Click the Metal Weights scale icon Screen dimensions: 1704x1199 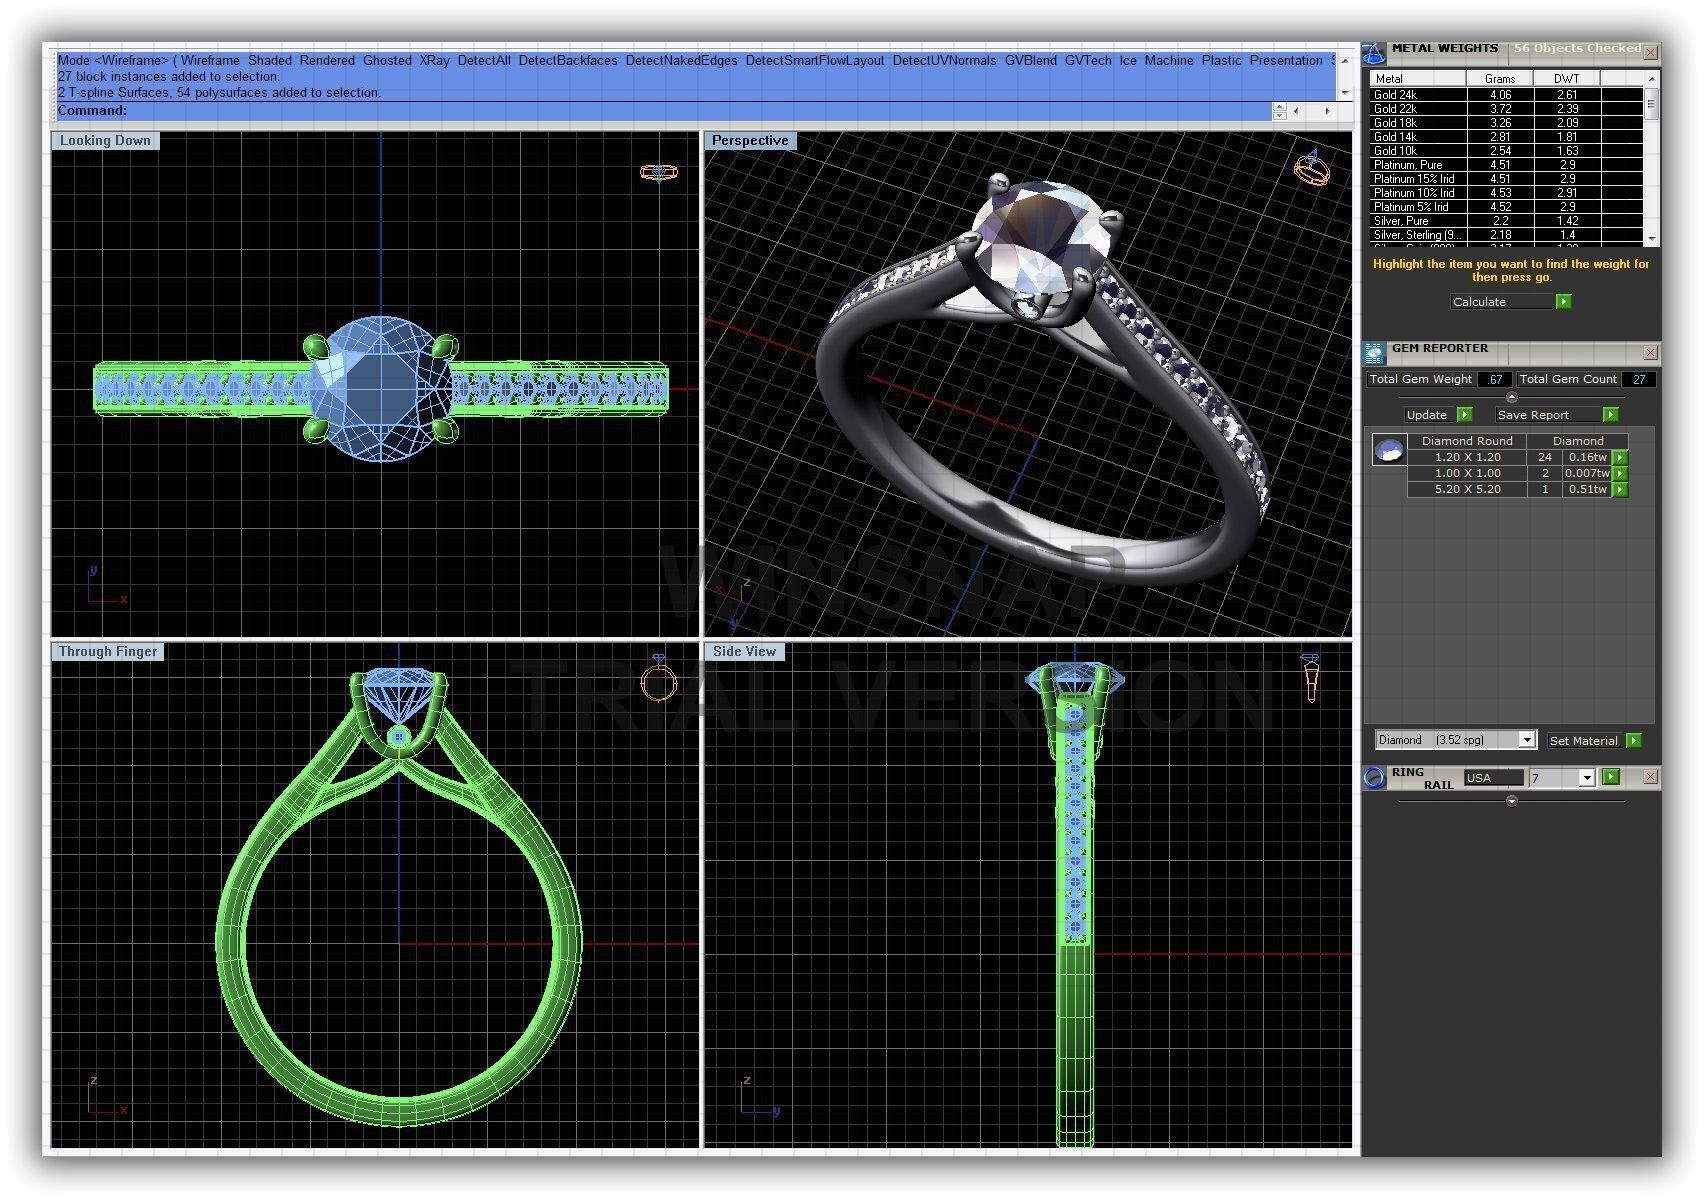coord(1375,53)
